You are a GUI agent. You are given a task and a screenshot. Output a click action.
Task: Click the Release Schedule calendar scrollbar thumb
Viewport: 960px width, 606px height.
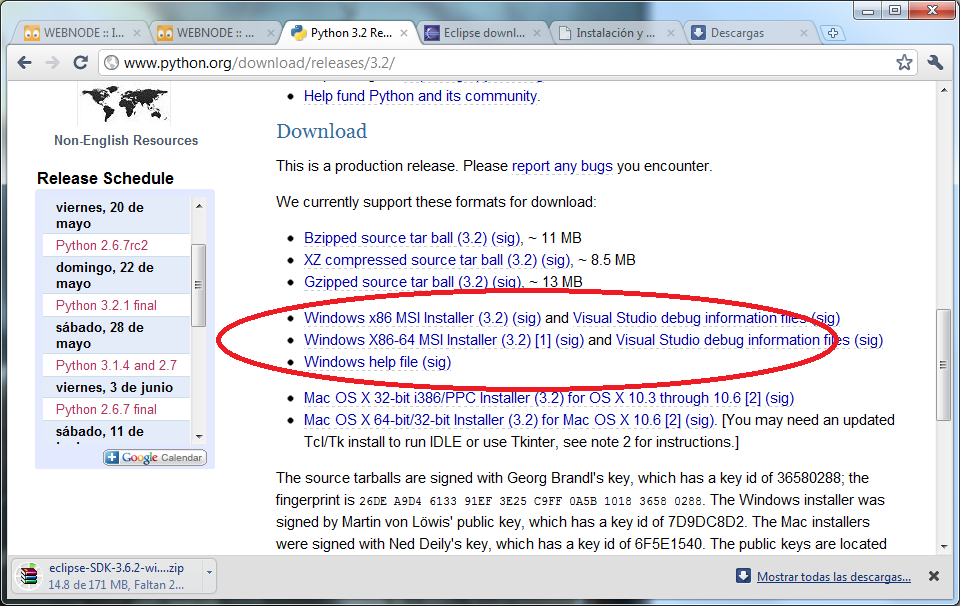[x=198, y=285]
